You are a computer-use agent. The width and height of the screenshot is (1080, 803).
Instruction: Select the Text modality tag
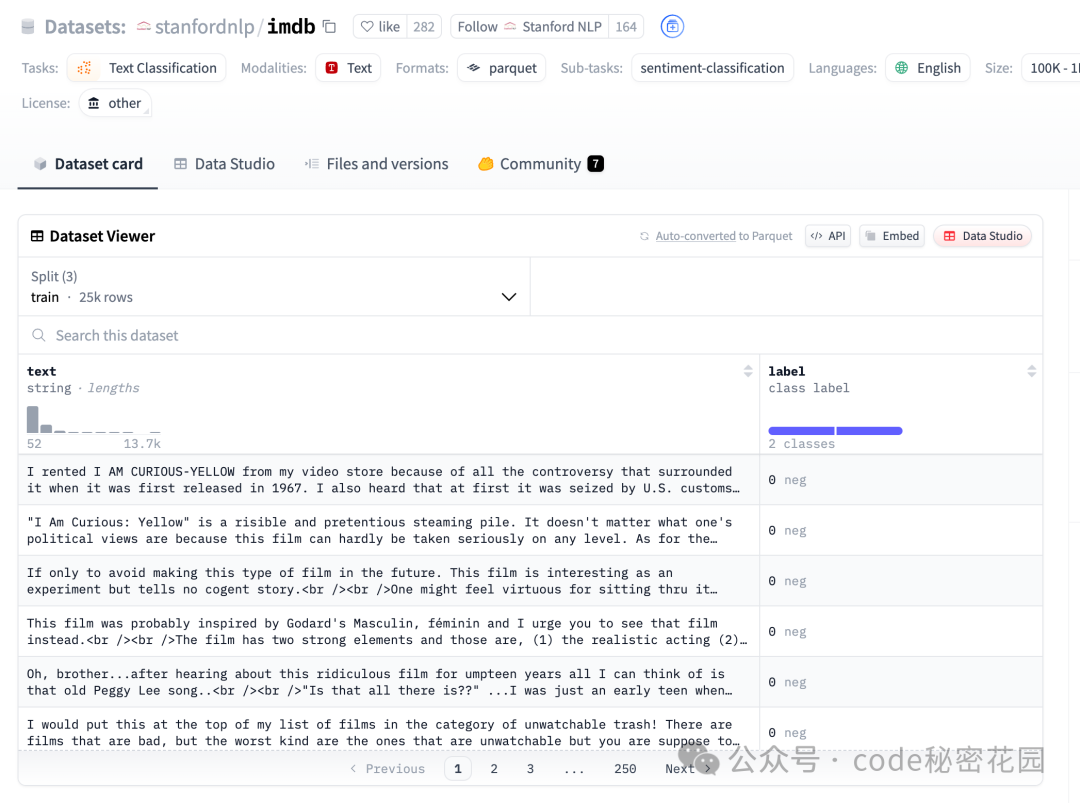point(348,68)
